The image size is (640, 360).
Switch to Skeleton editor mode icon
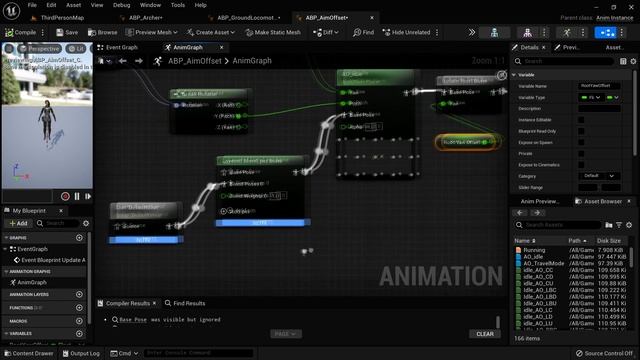(494, 32)
